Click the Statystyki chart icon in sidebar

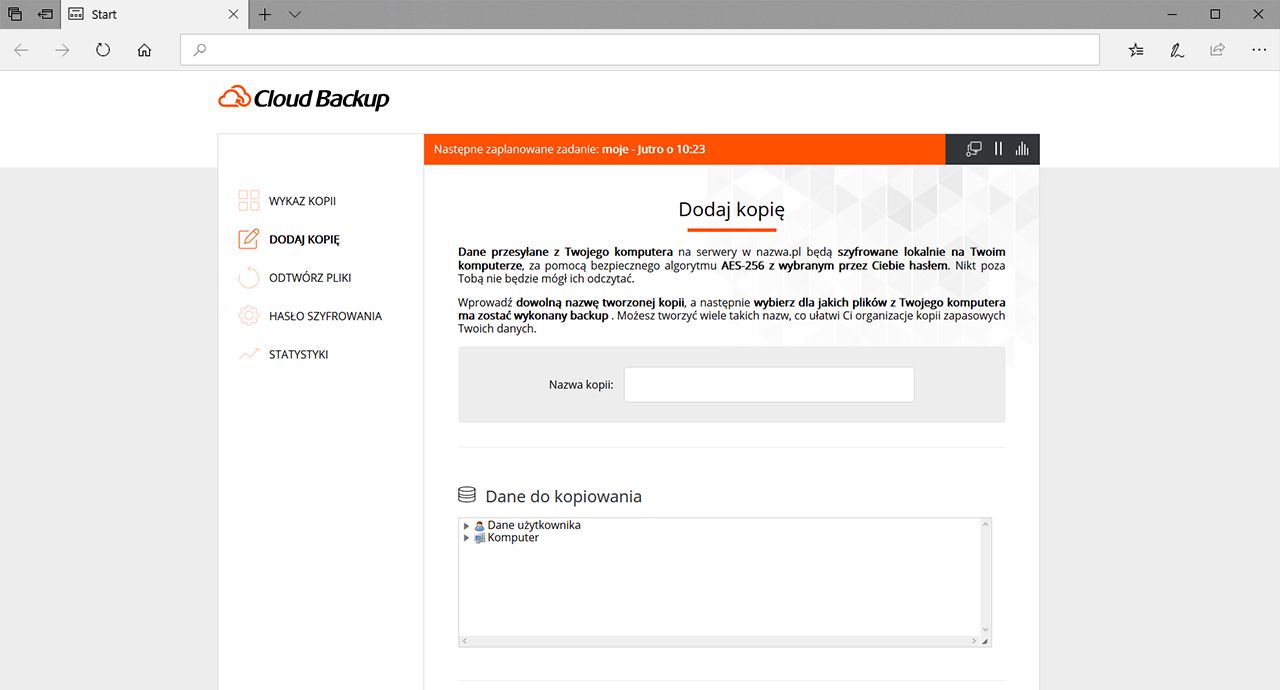pos(249,354)
